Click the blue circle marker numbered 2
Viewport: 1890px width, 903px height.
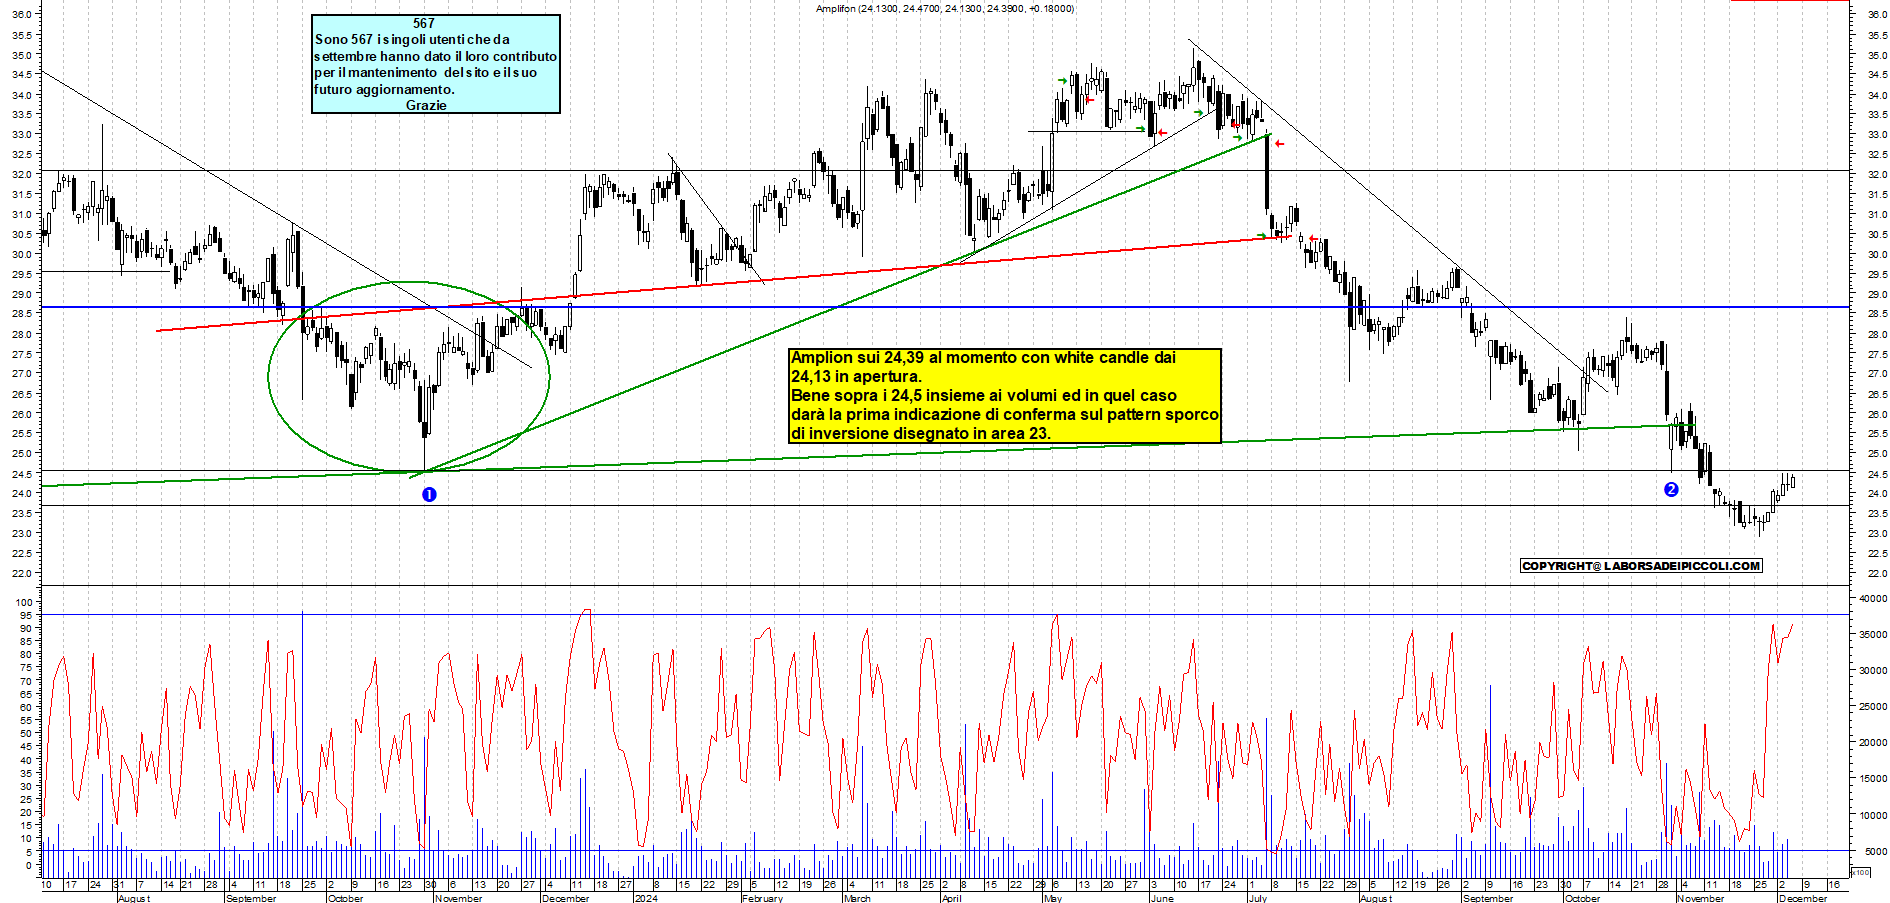click(1671, 489)
